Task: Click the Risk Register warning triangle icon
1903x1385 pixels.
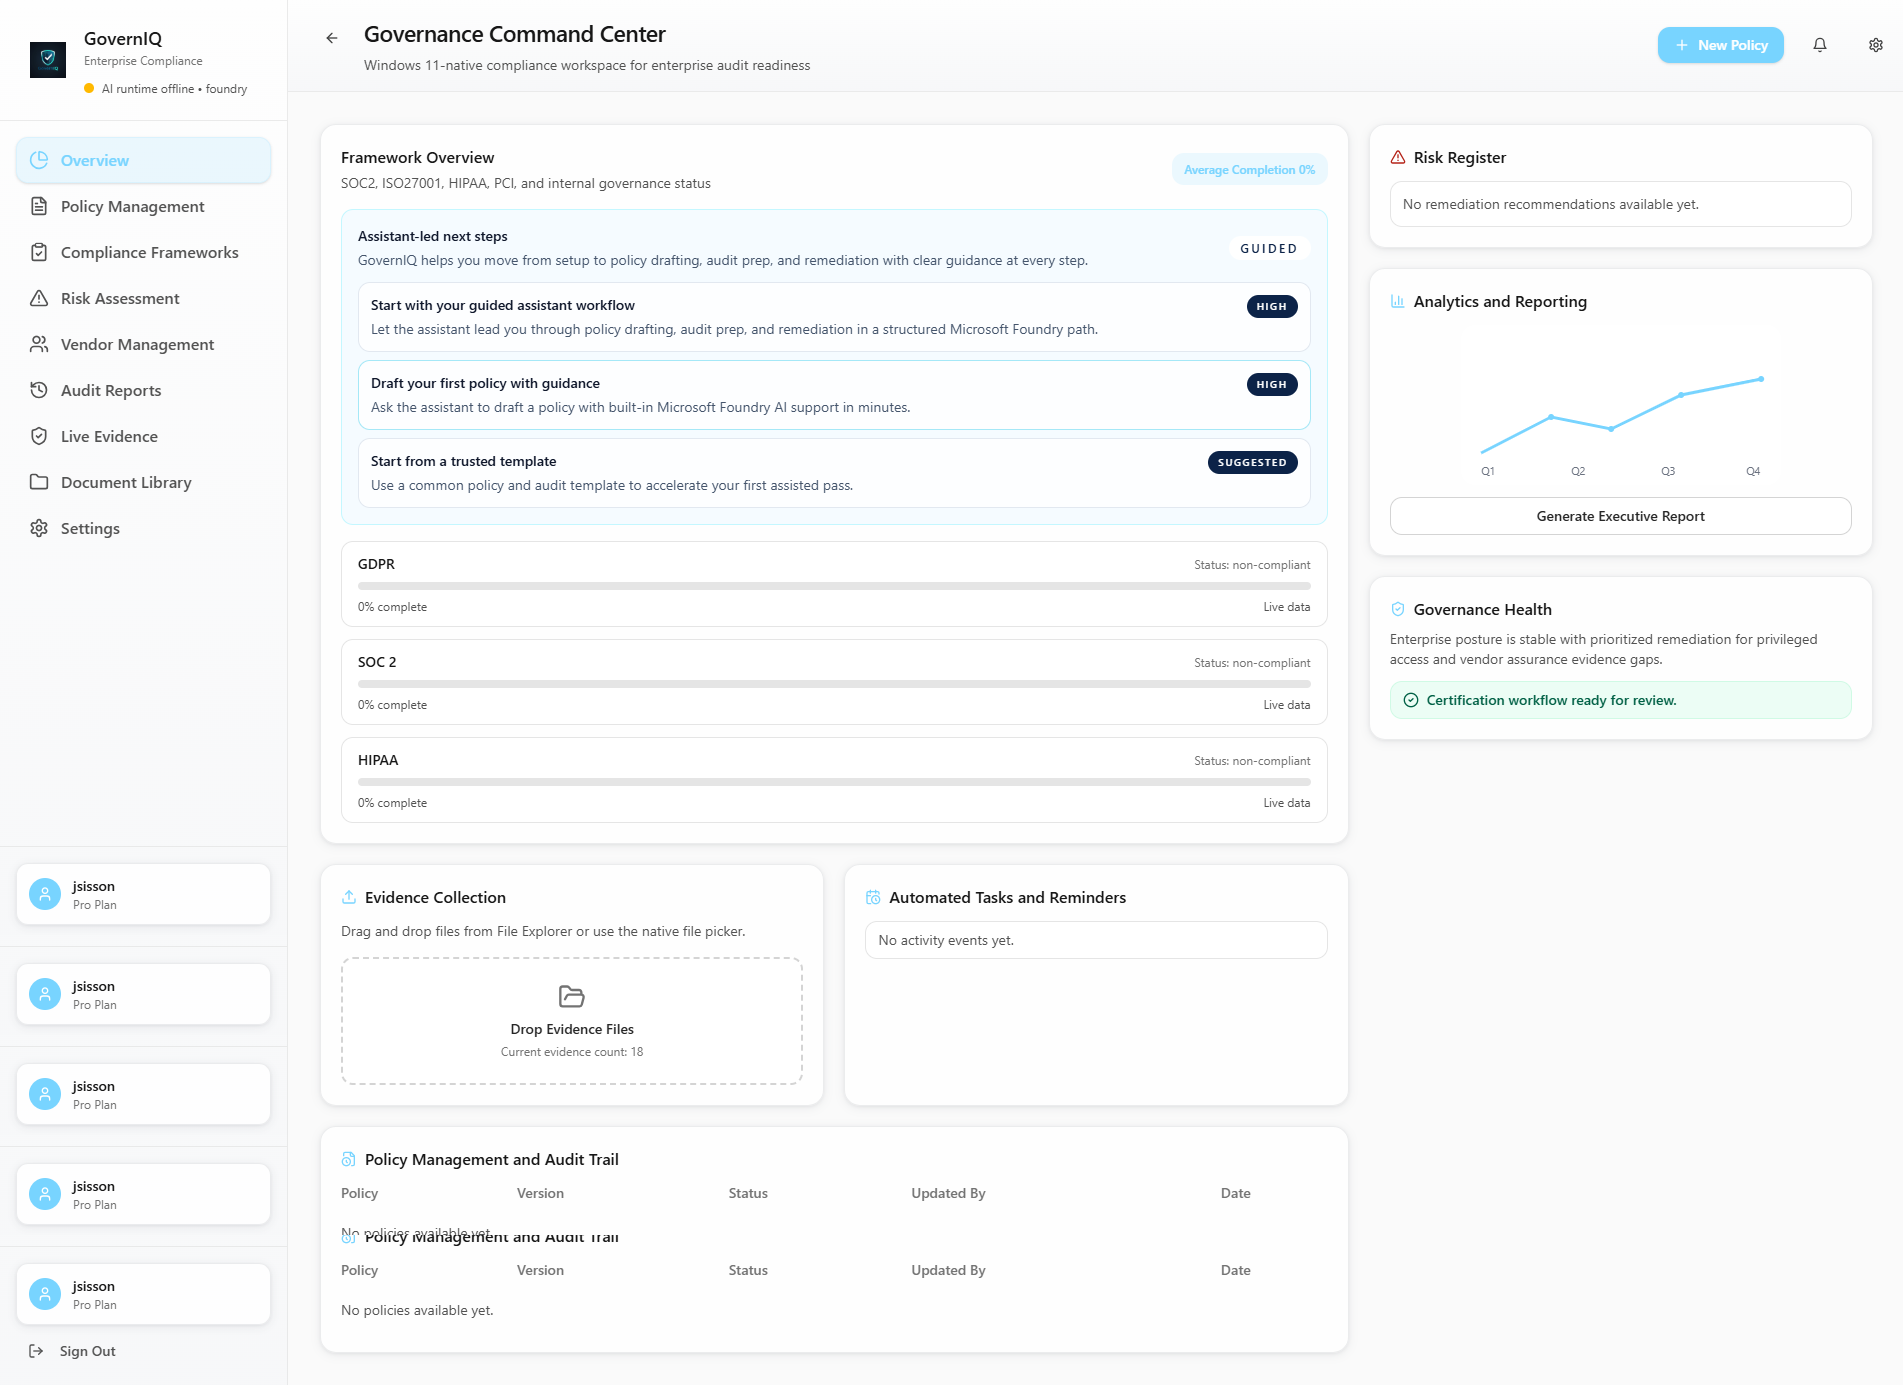Action: tap(1398, 157)
